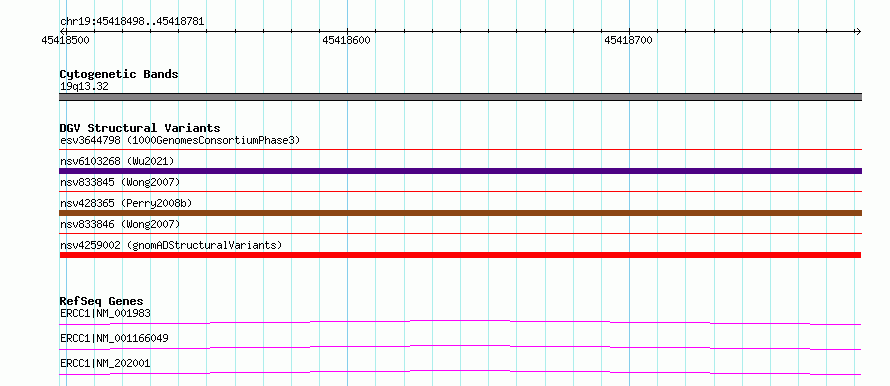Click ERCC1|NM_001166049 transcript label
This screenshot has width=890, height=386.
coord(114,338)
